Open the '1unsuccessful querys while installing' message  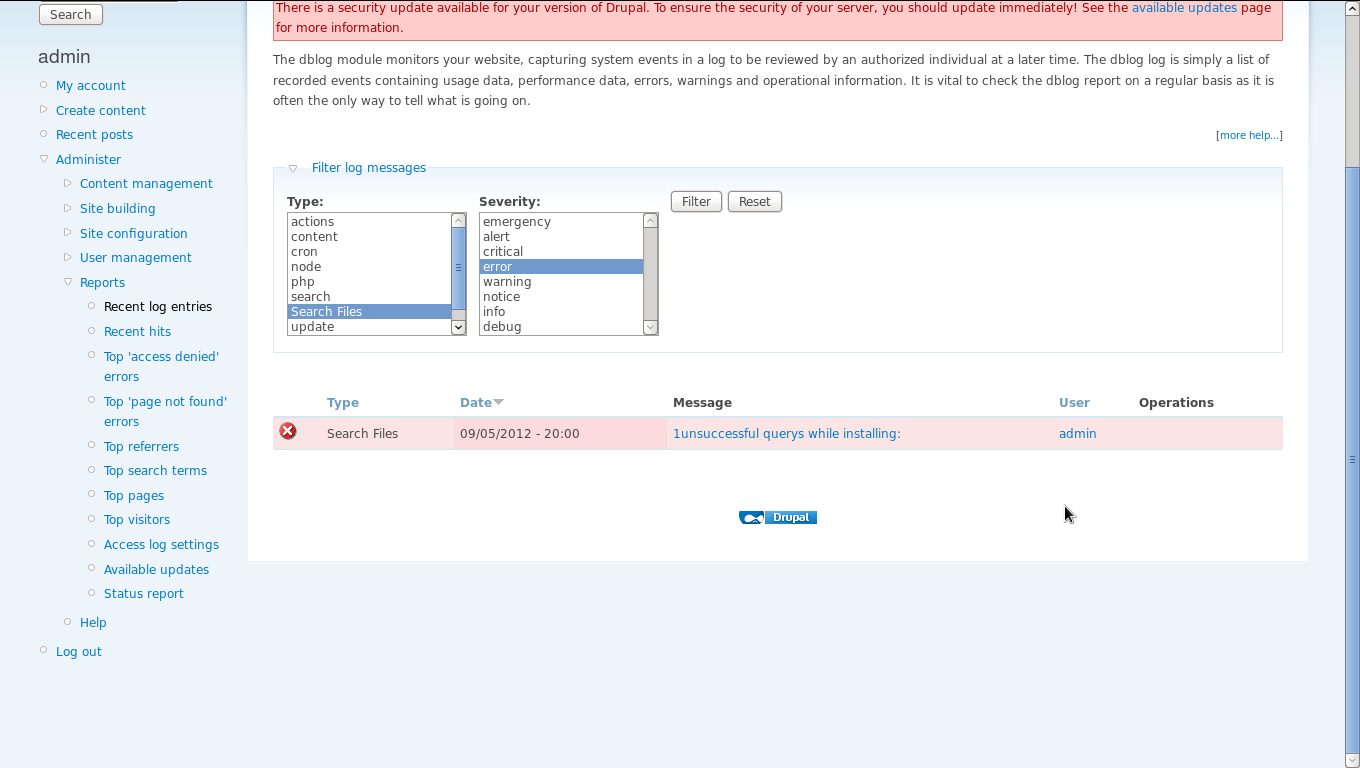[x=786, y=434]
